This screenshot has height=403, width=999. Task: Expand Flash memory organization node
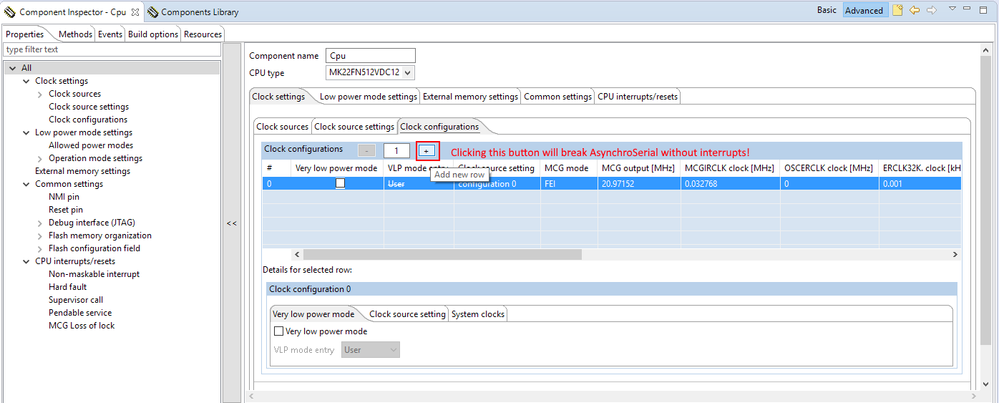pyautogui.click(x=40, y=236)
